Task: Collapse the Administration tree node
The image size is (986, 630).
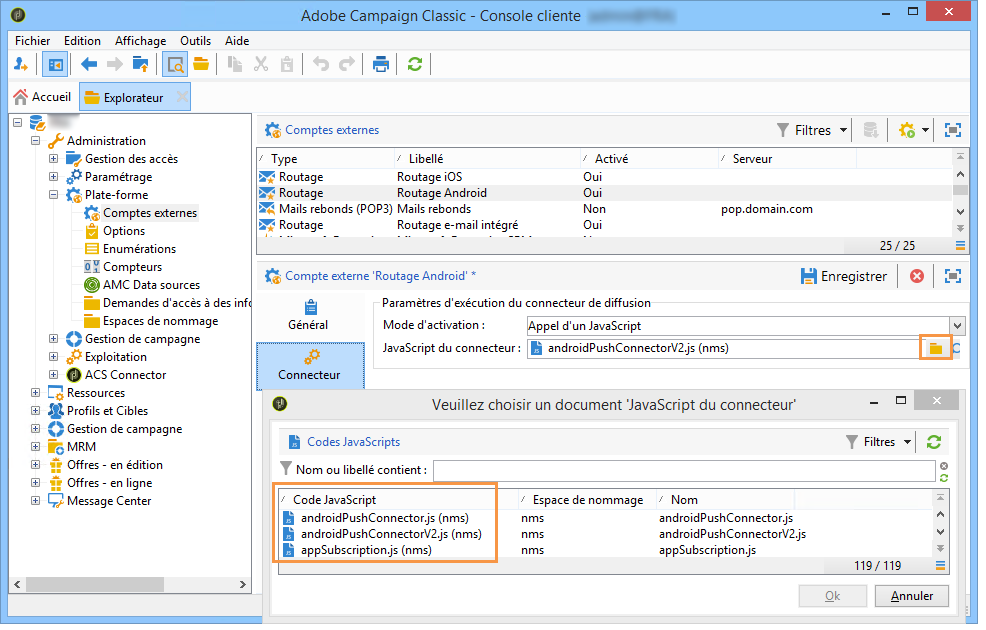Action: pyautogui.click(x=36, y=141)
